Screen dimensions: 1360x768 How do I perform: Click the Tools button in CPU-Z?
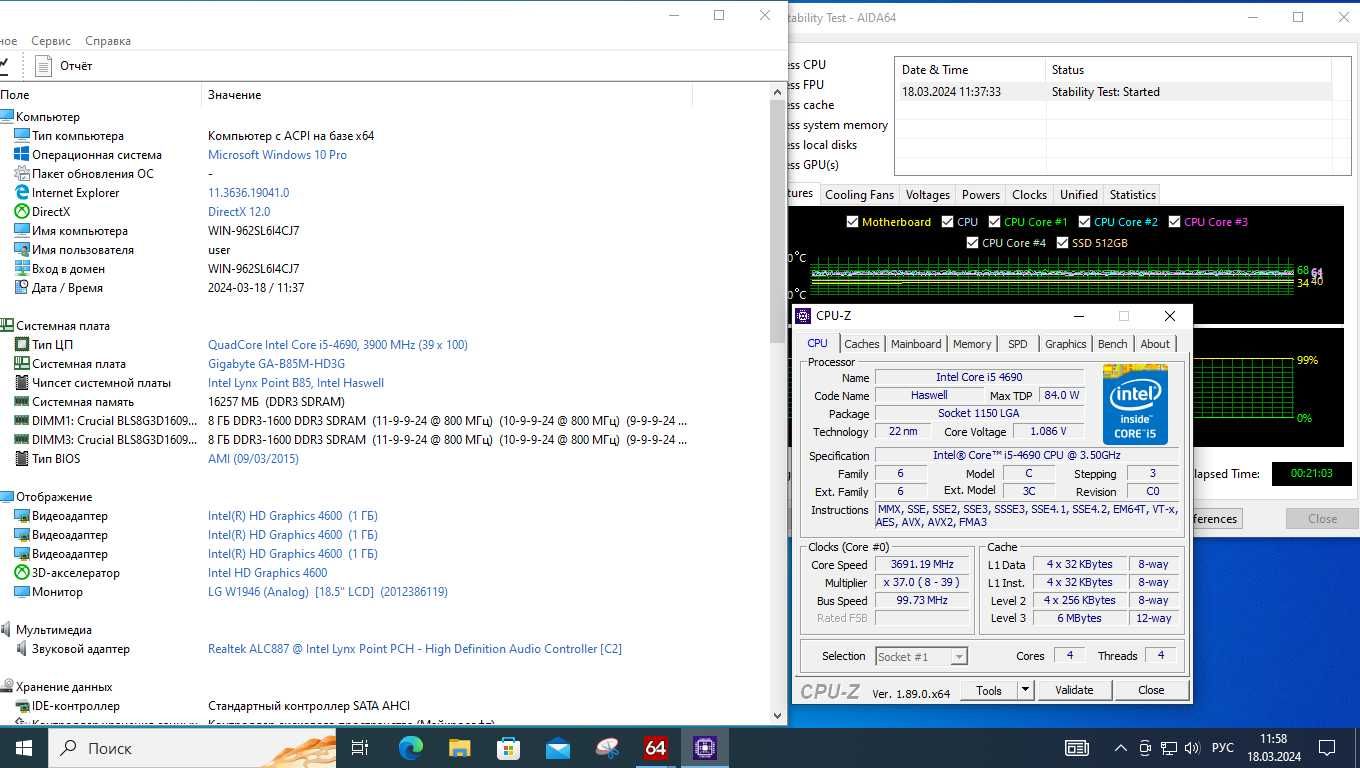pyautogui.click(x=989, y=690)
